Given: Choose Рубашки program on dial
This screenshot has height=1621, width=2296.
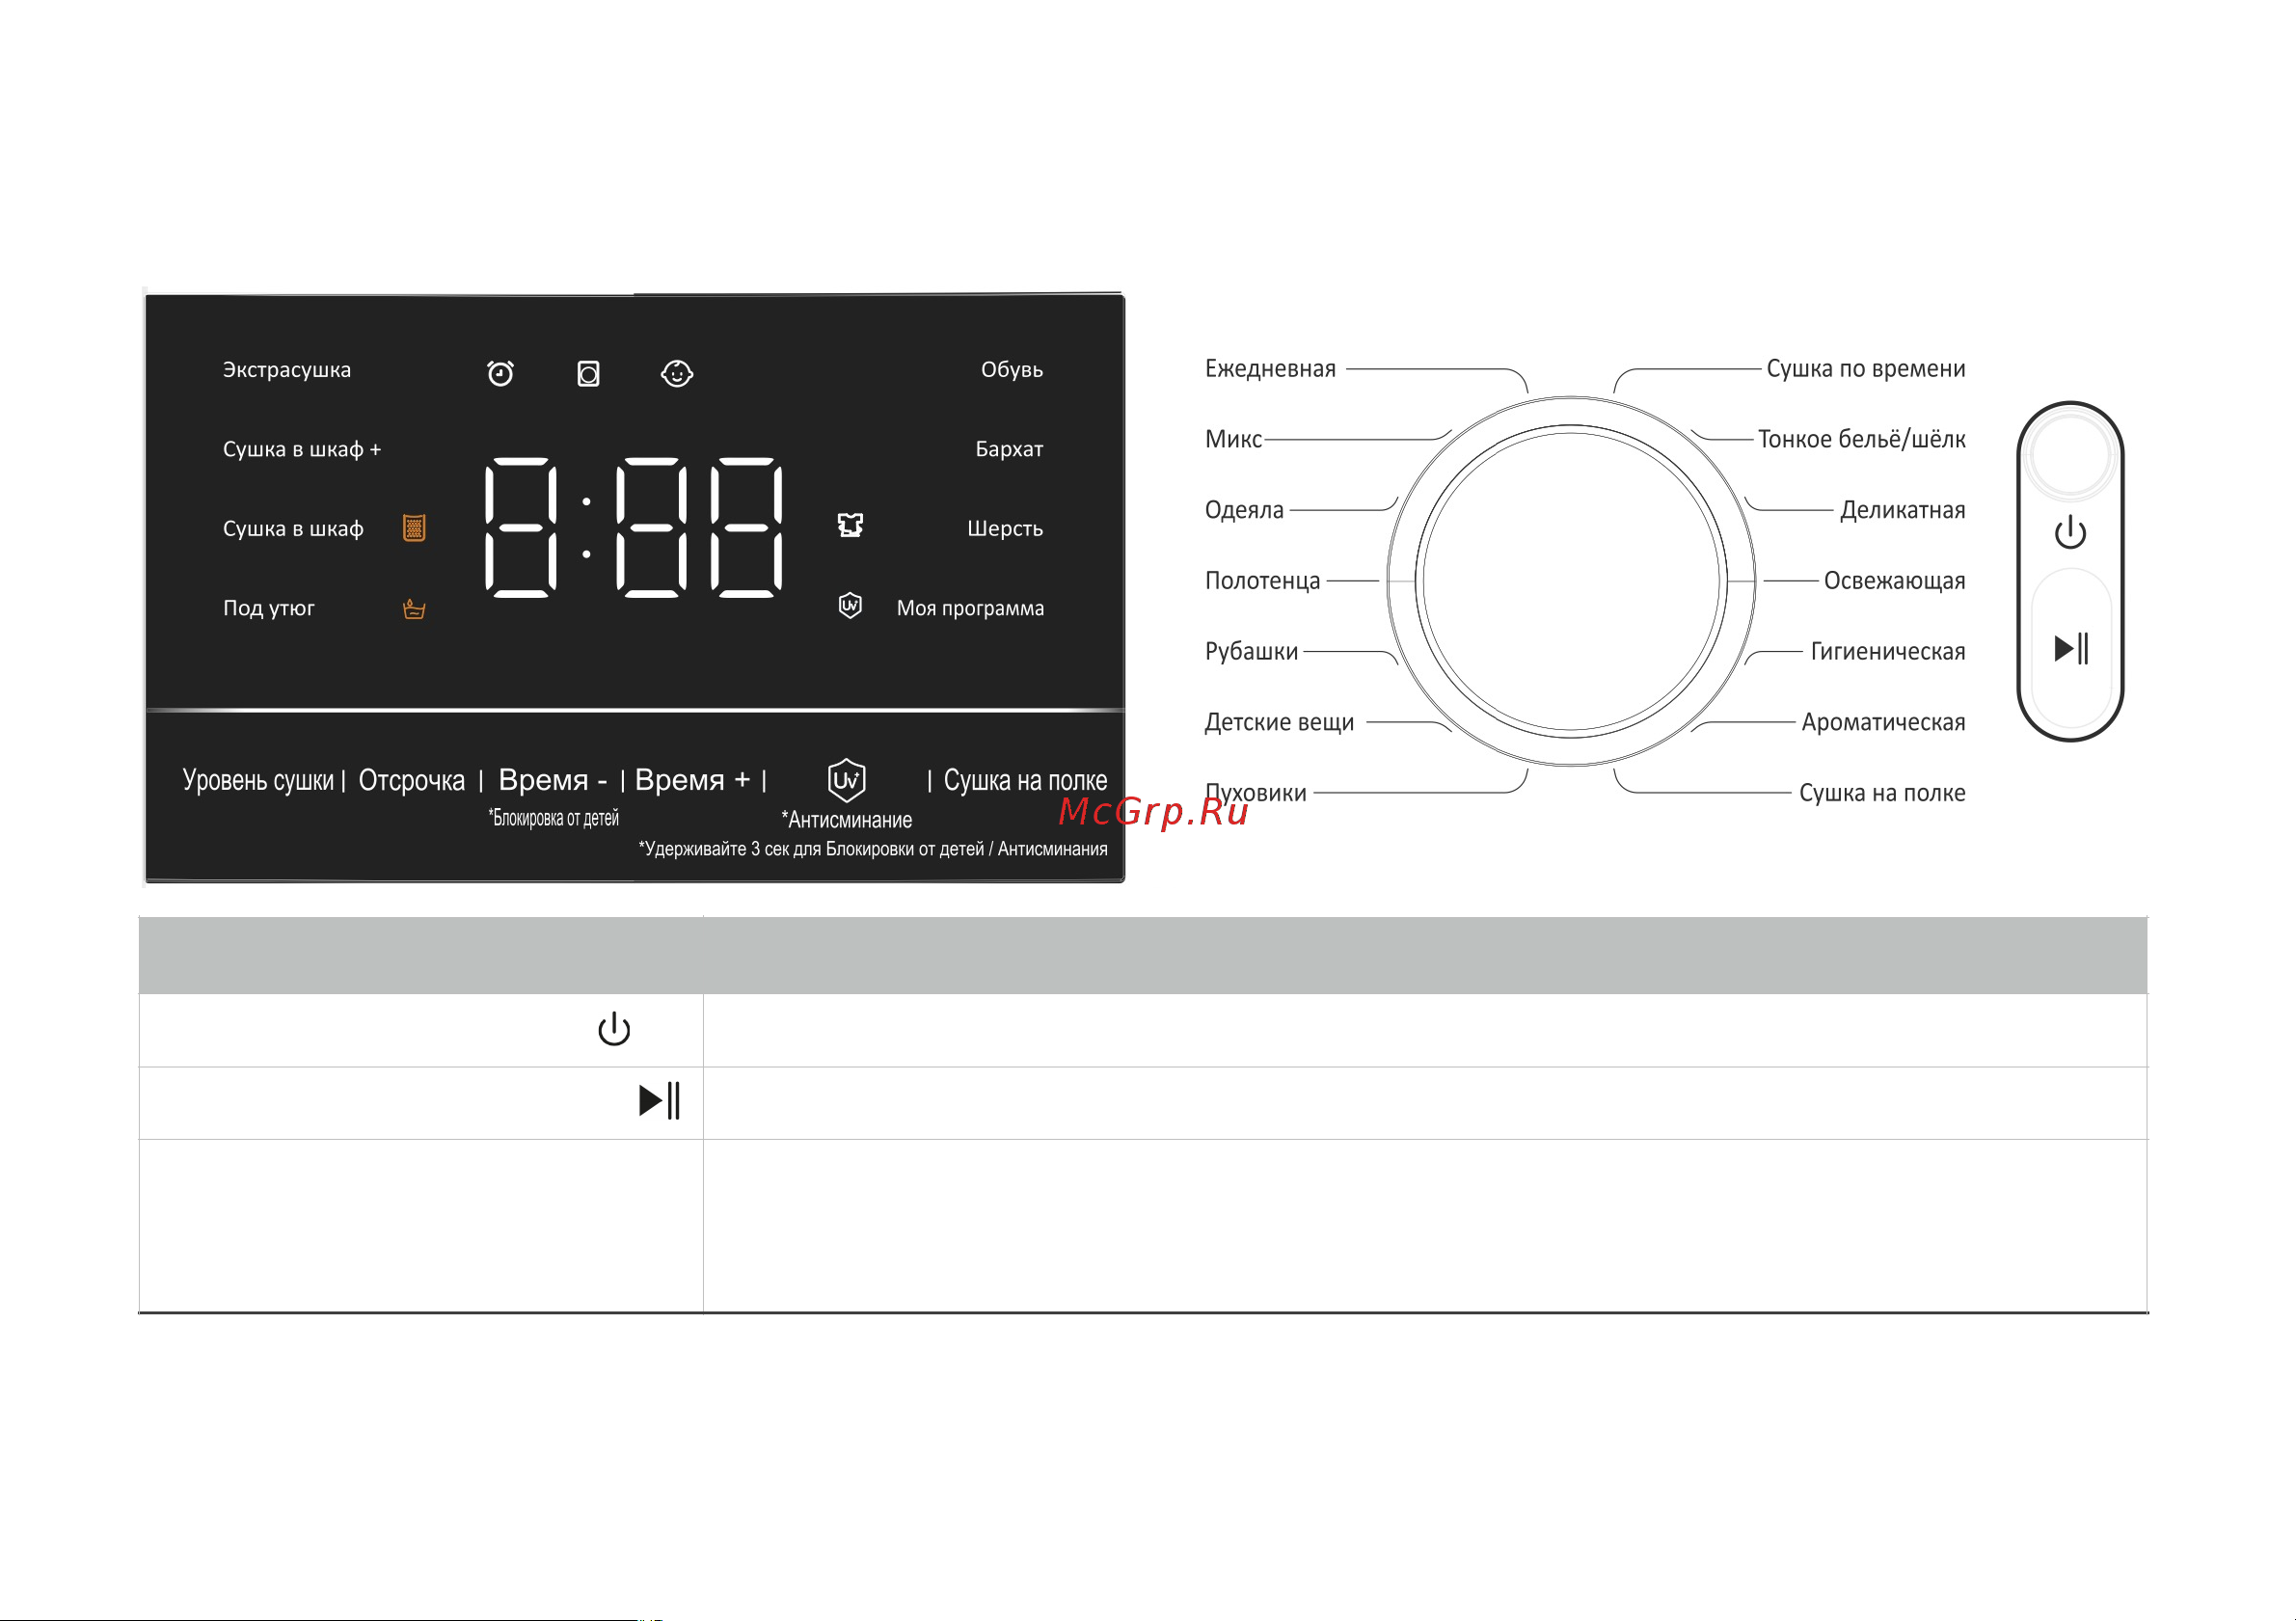Looking at the screenshot, I should click(1251, 652).
